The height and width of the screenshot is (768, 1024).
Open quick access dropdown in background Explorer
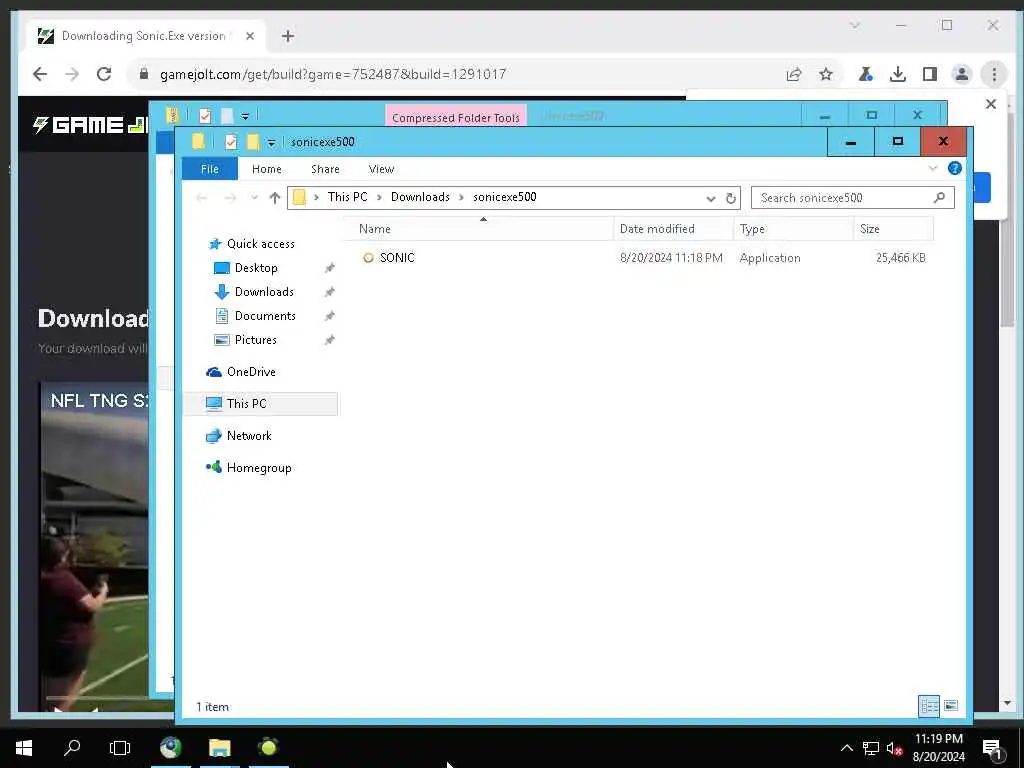245,116
